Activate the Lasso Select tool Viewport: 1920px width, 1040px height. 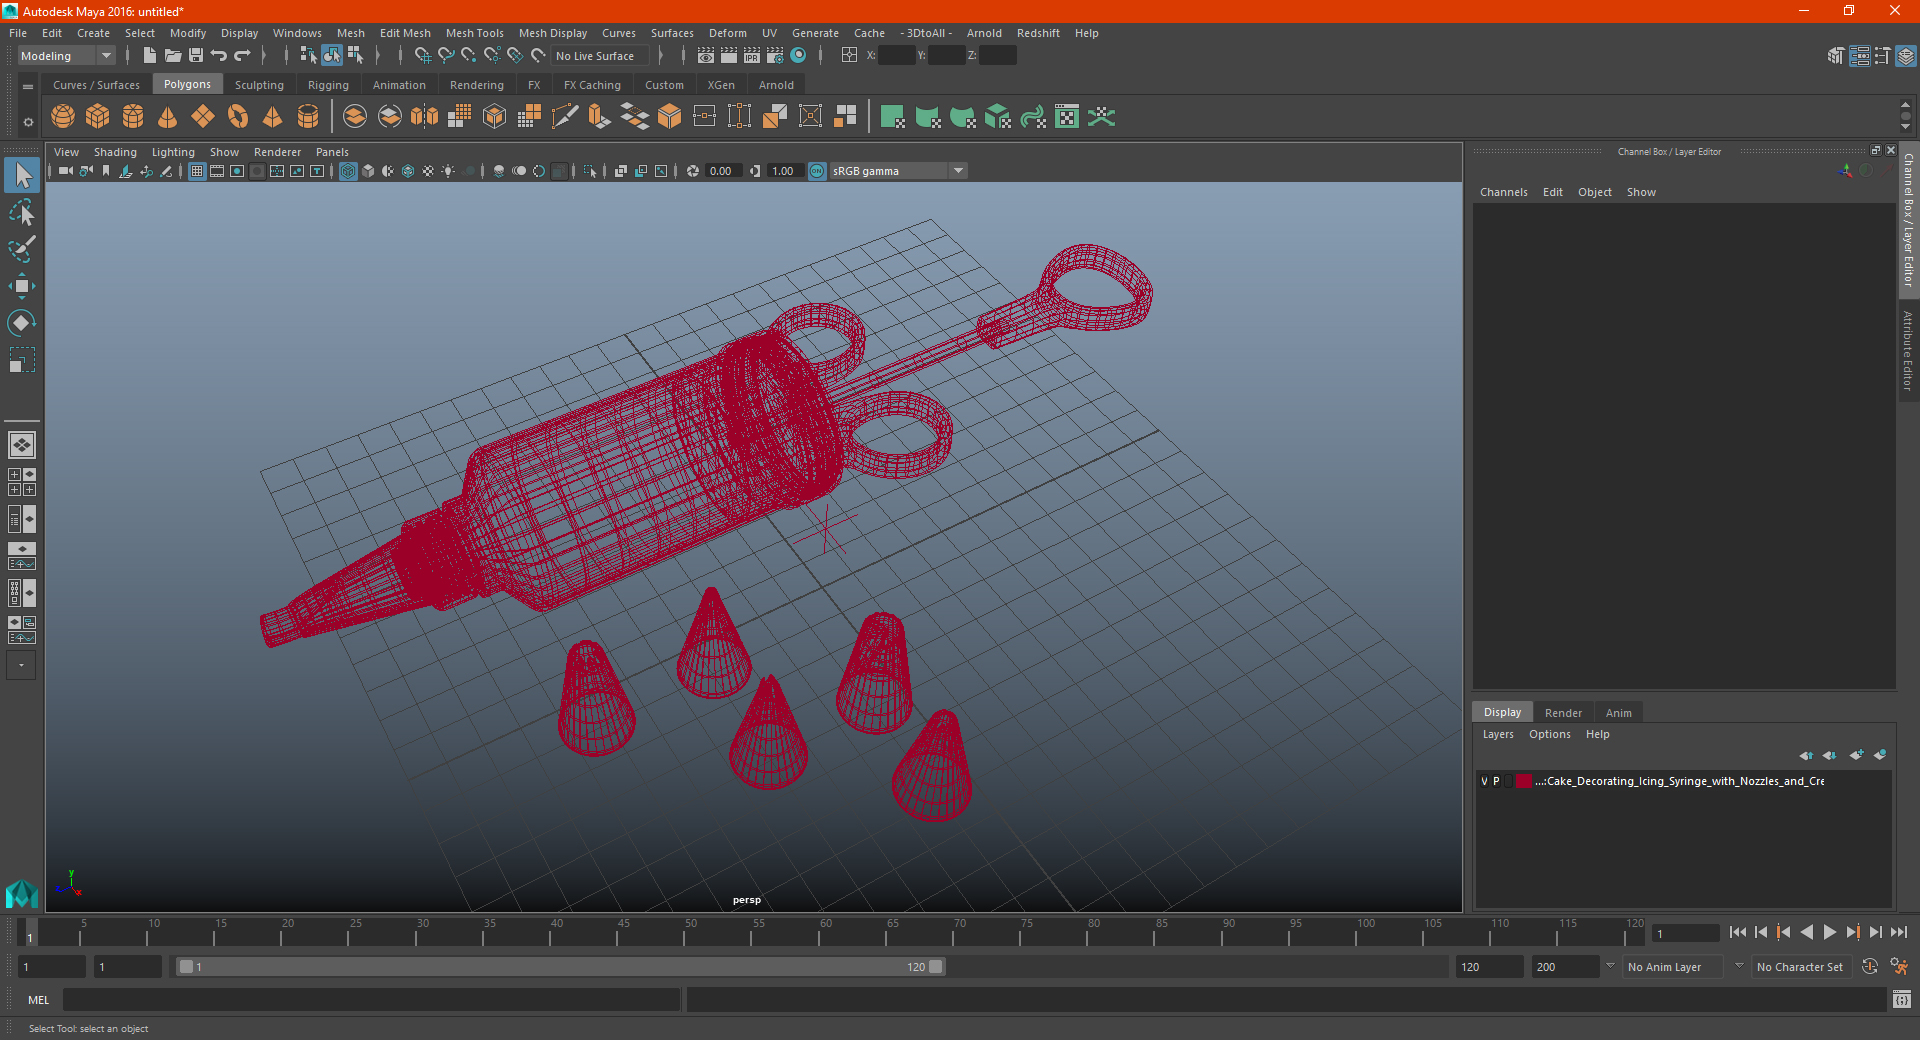click(22, 212)
